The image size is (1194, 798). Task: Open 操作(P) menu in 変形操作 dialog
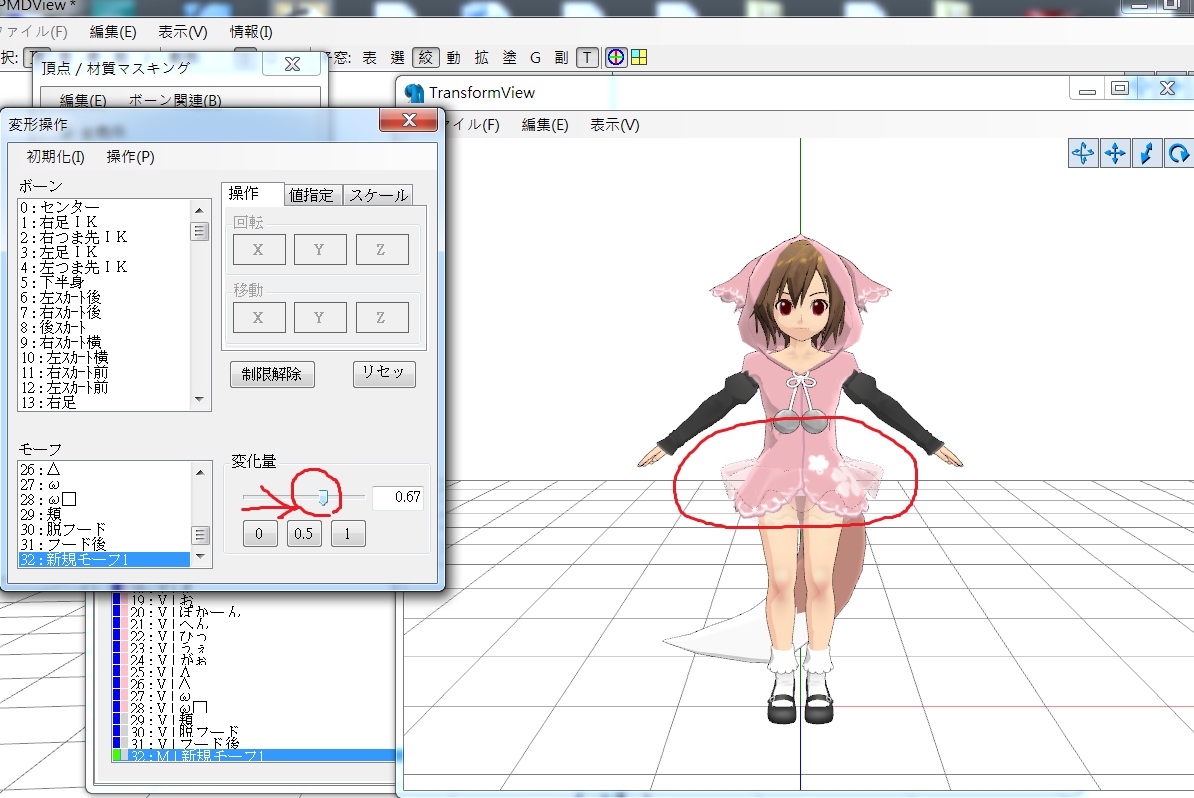[x=130, y=157]
